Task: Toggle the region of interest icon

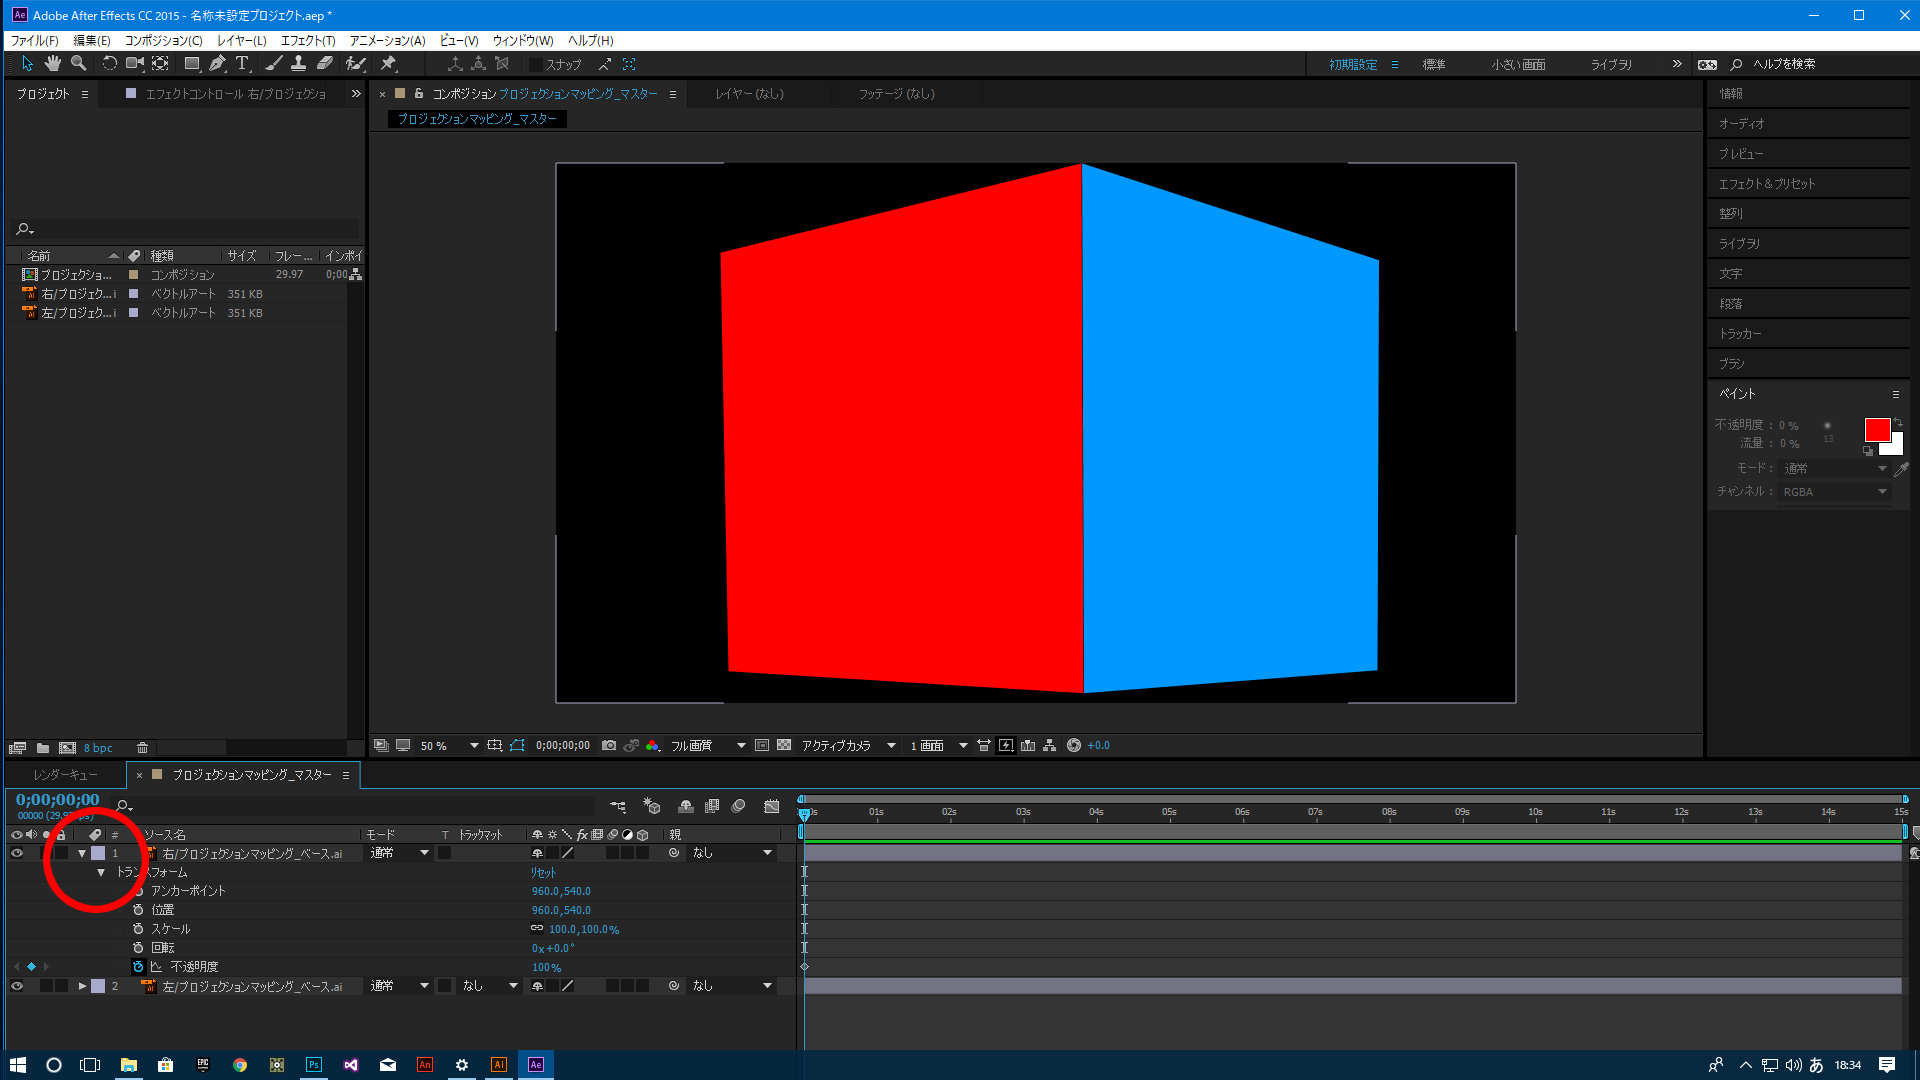Action: 762,745
